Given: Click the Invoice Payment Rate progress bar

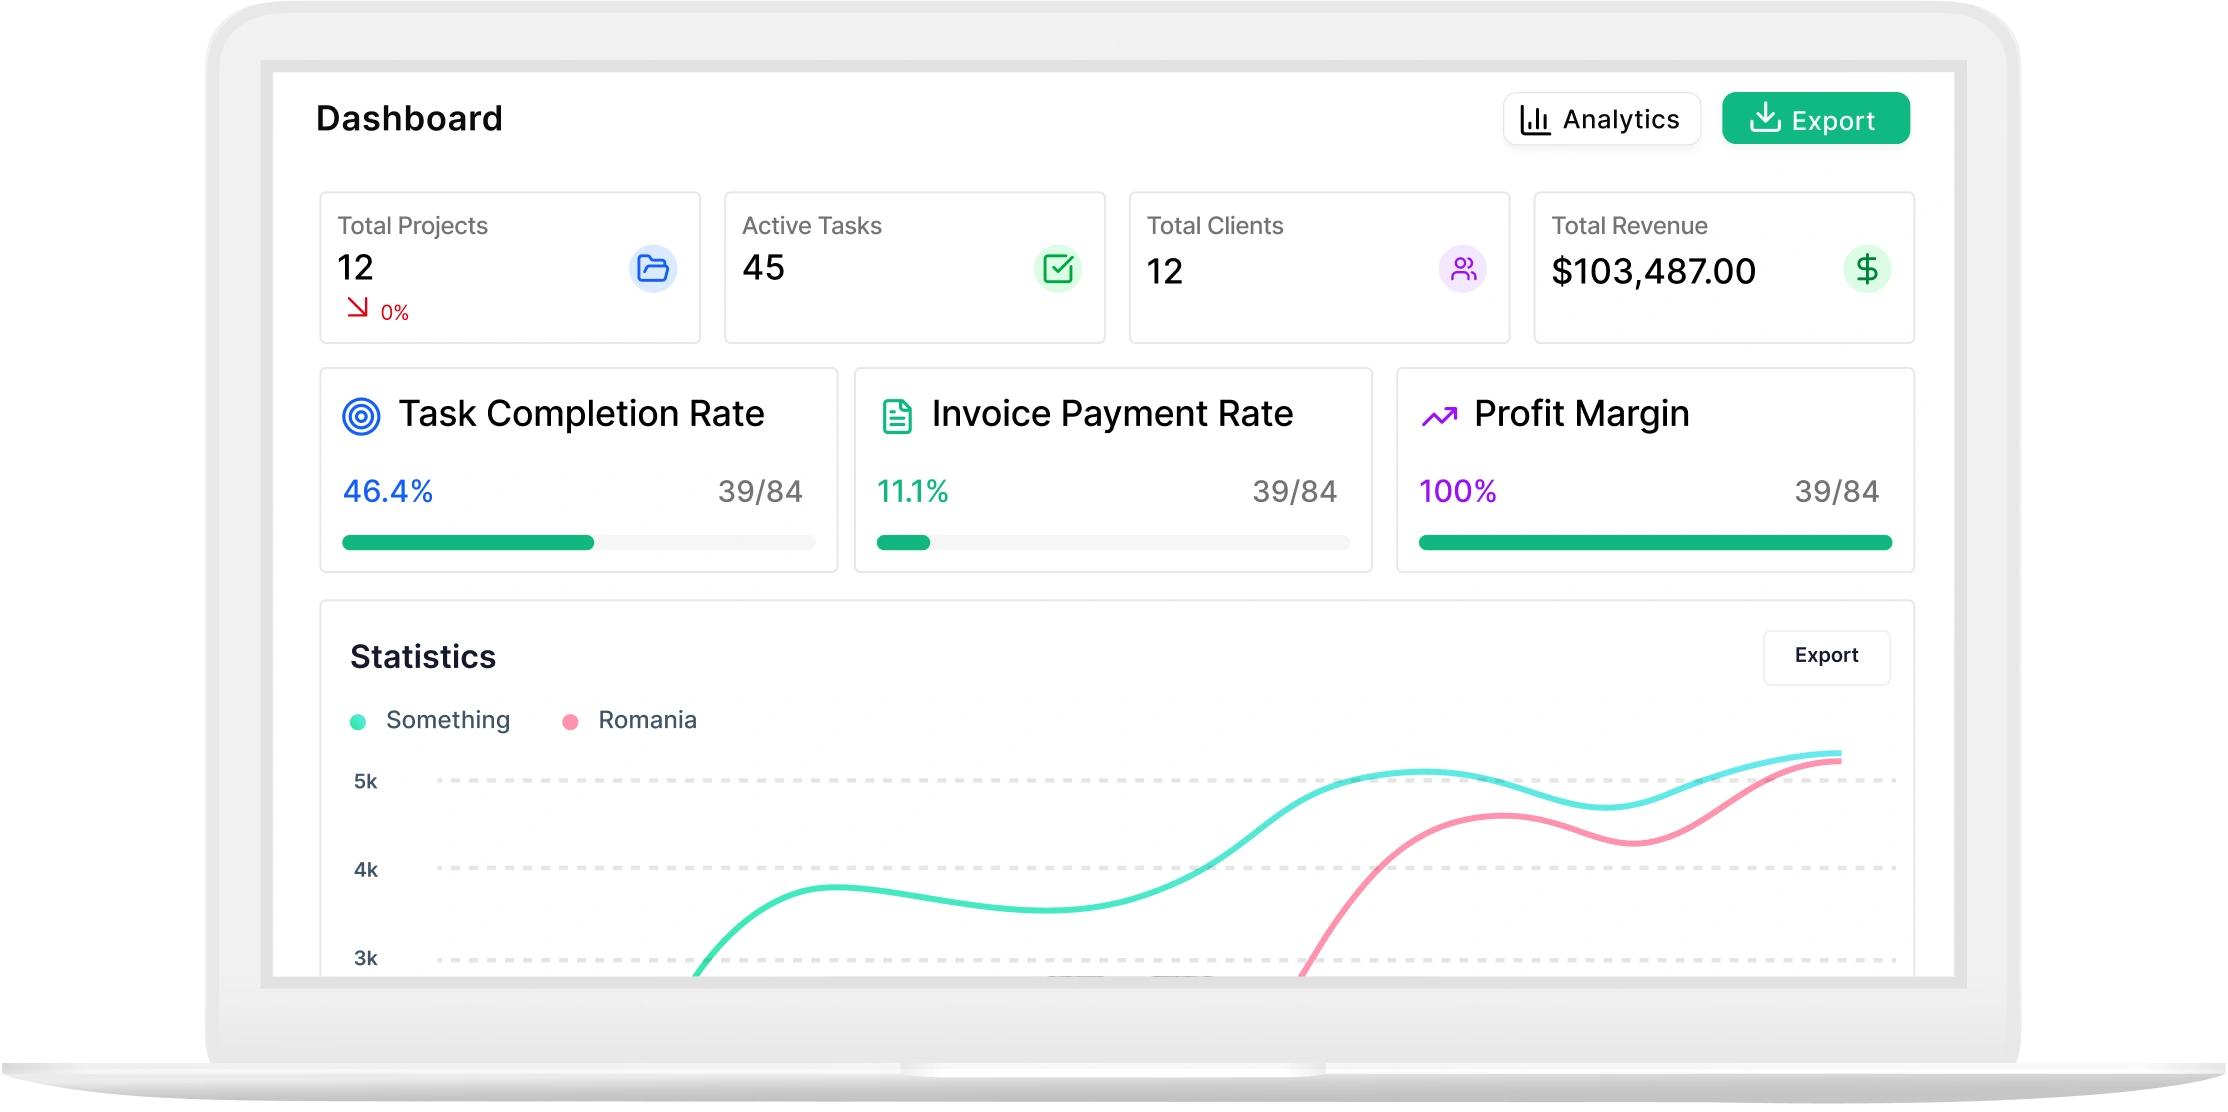Looking at the screenshot, I should click(1113, 543).
